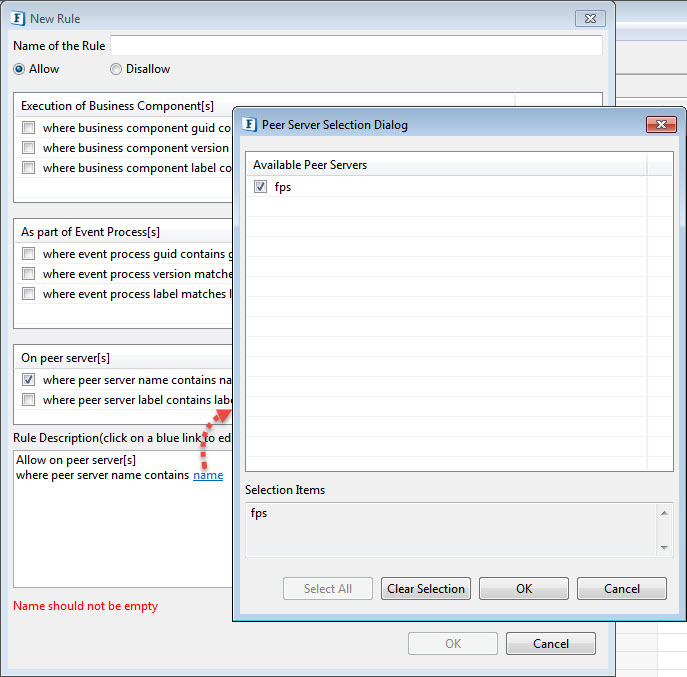Screen dimensions: 687x677
Task: Click into the Name of the Rule field
Action: (356, 46)
